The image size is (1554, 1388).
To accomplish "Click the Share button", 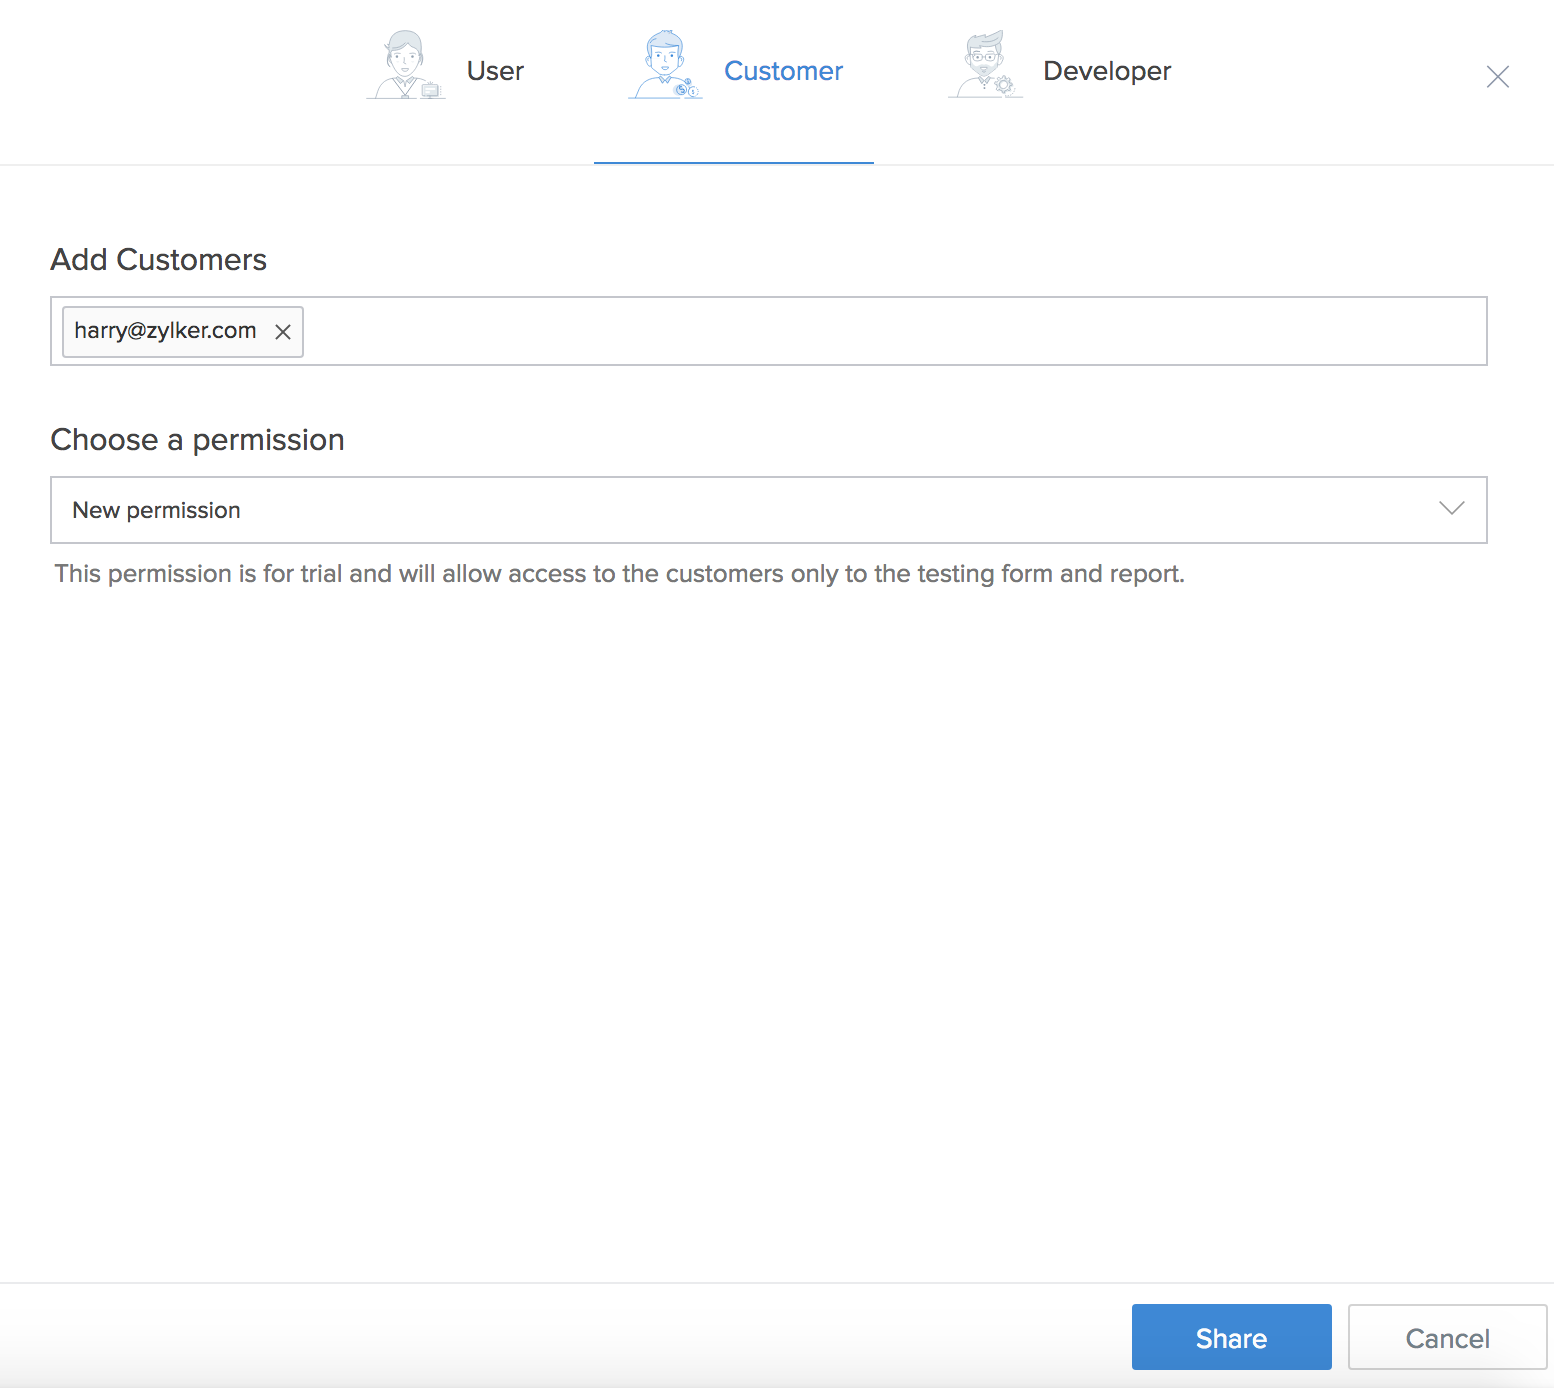I will [1231, 1337].
